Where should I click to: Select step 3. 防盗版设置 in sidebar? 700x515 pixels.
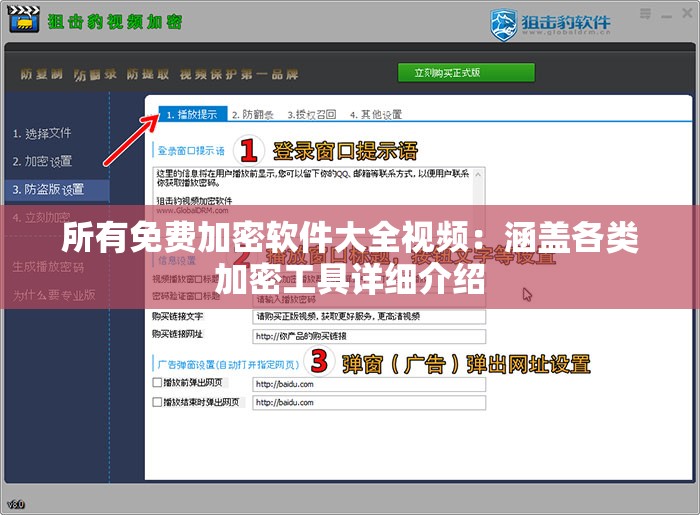point(57,190)
